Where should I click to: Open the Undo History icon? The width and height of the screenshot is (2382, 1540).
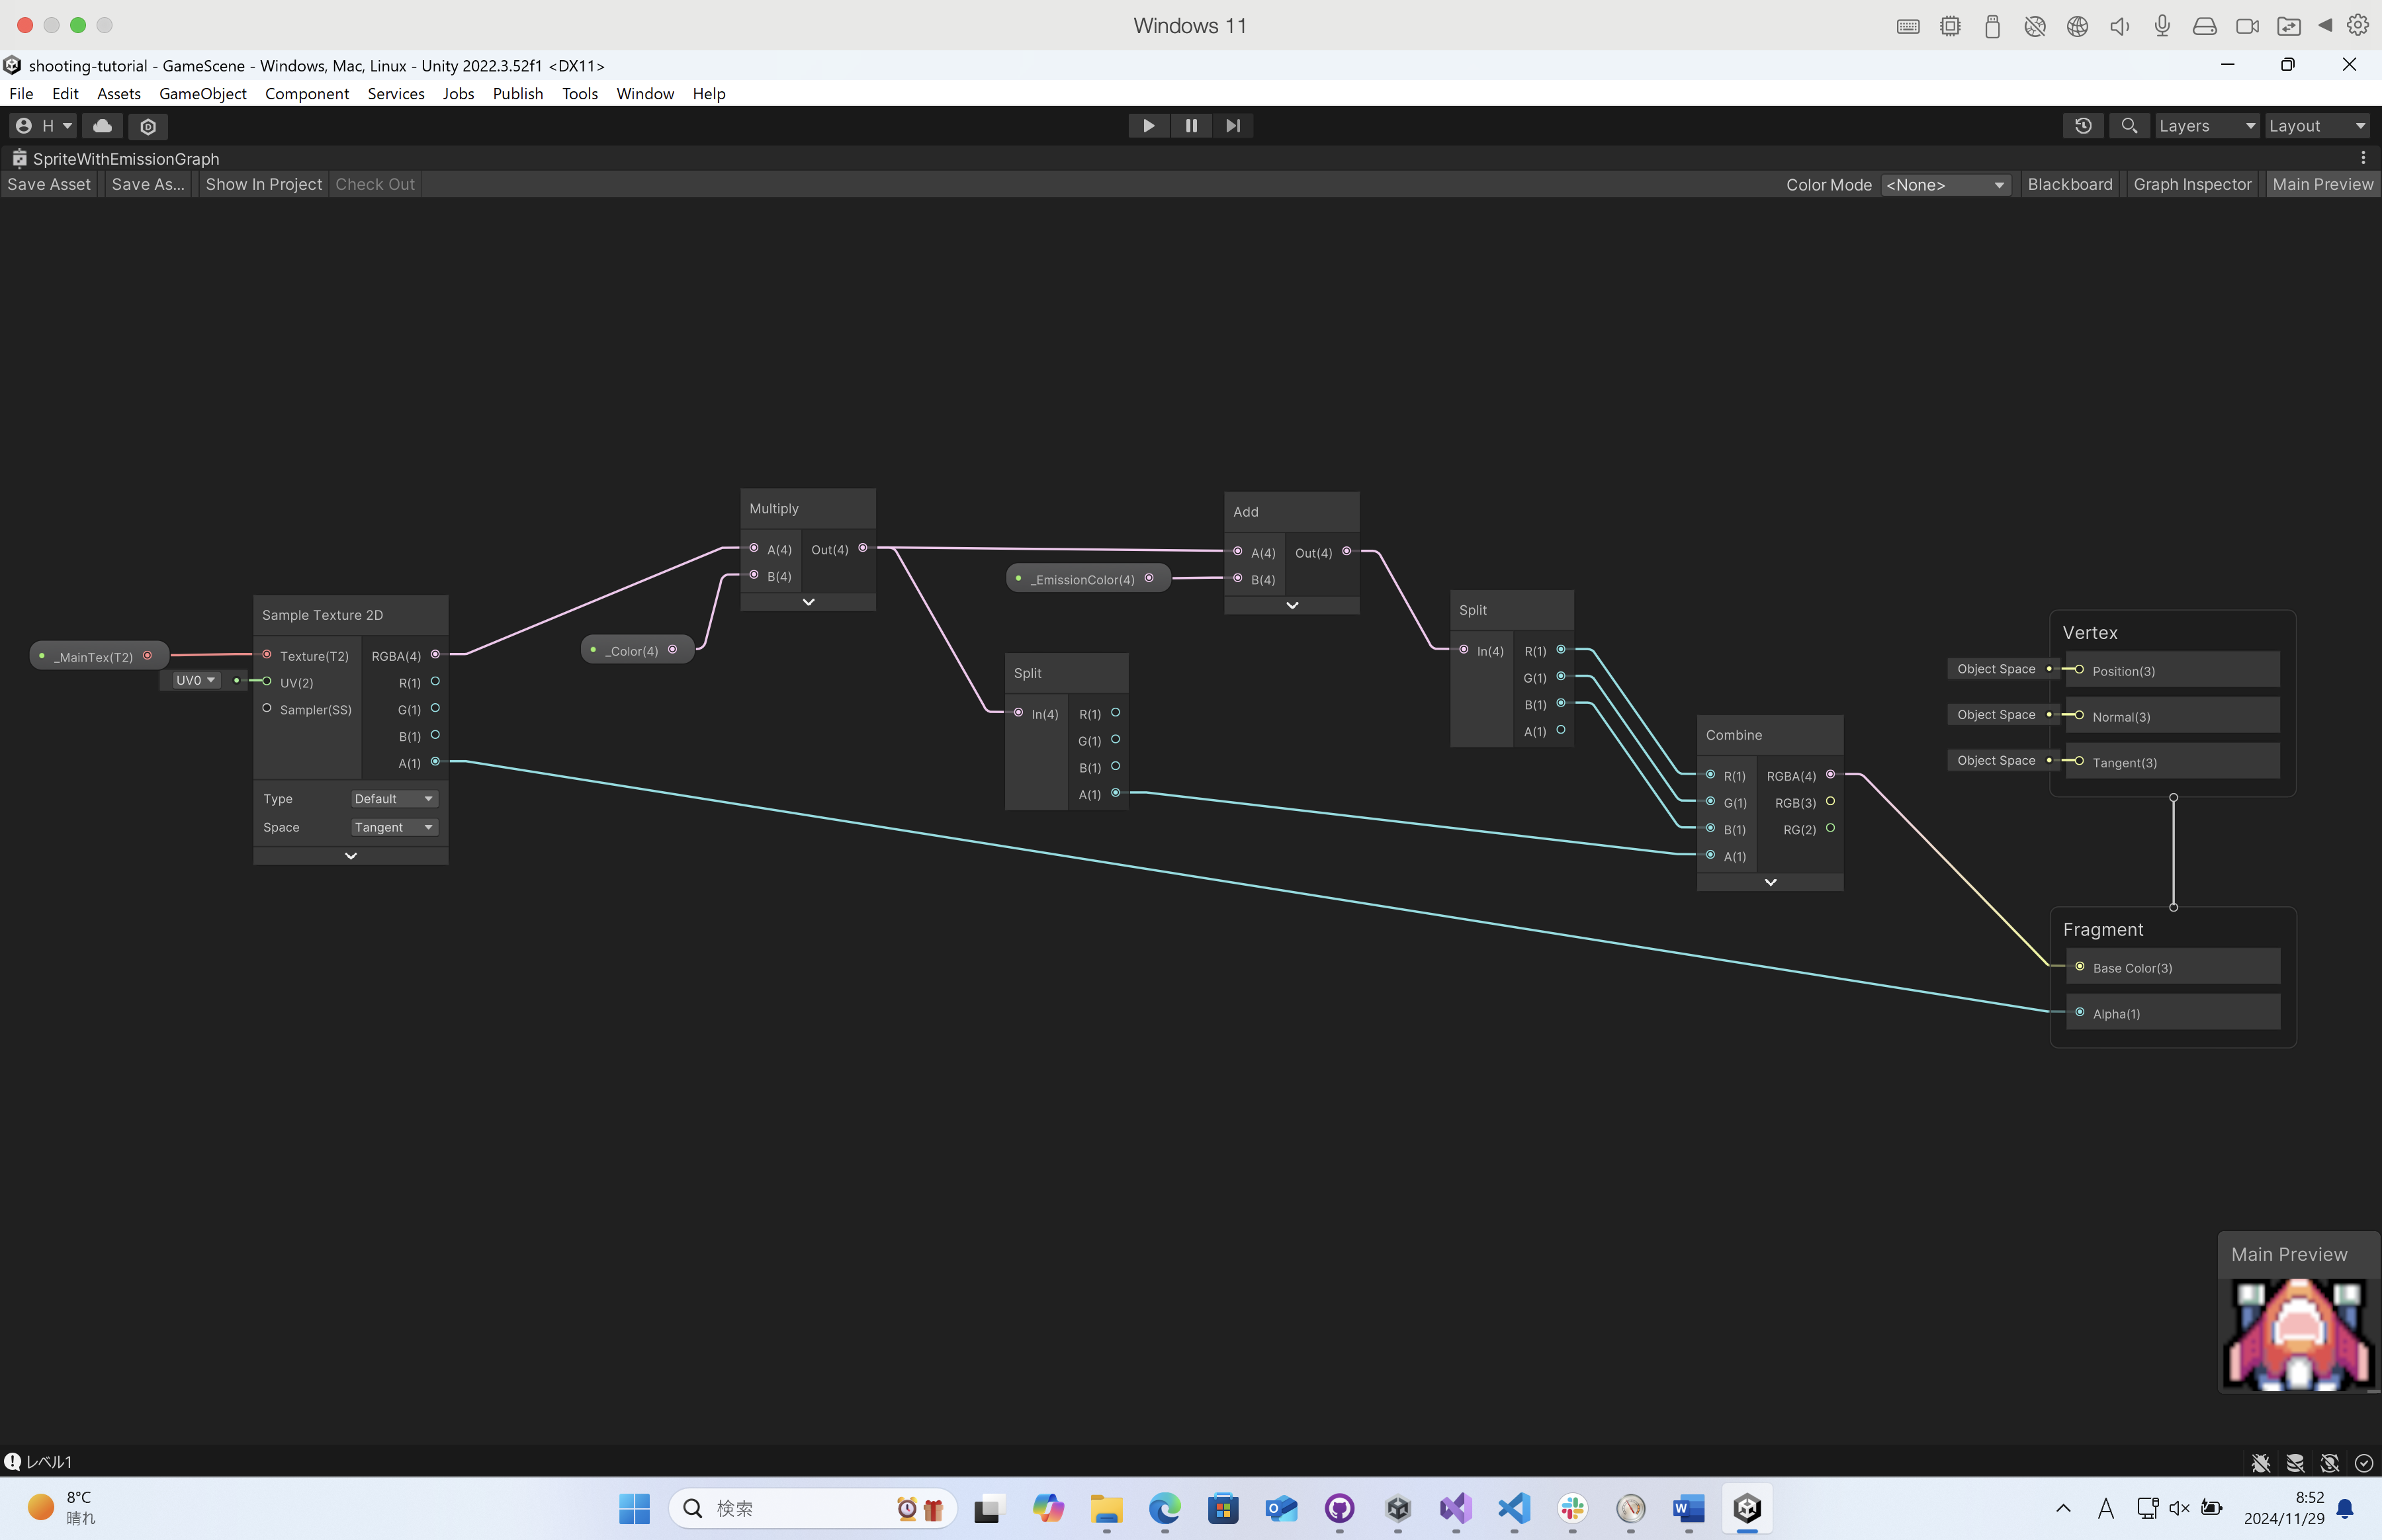[x=2083, y=126]
